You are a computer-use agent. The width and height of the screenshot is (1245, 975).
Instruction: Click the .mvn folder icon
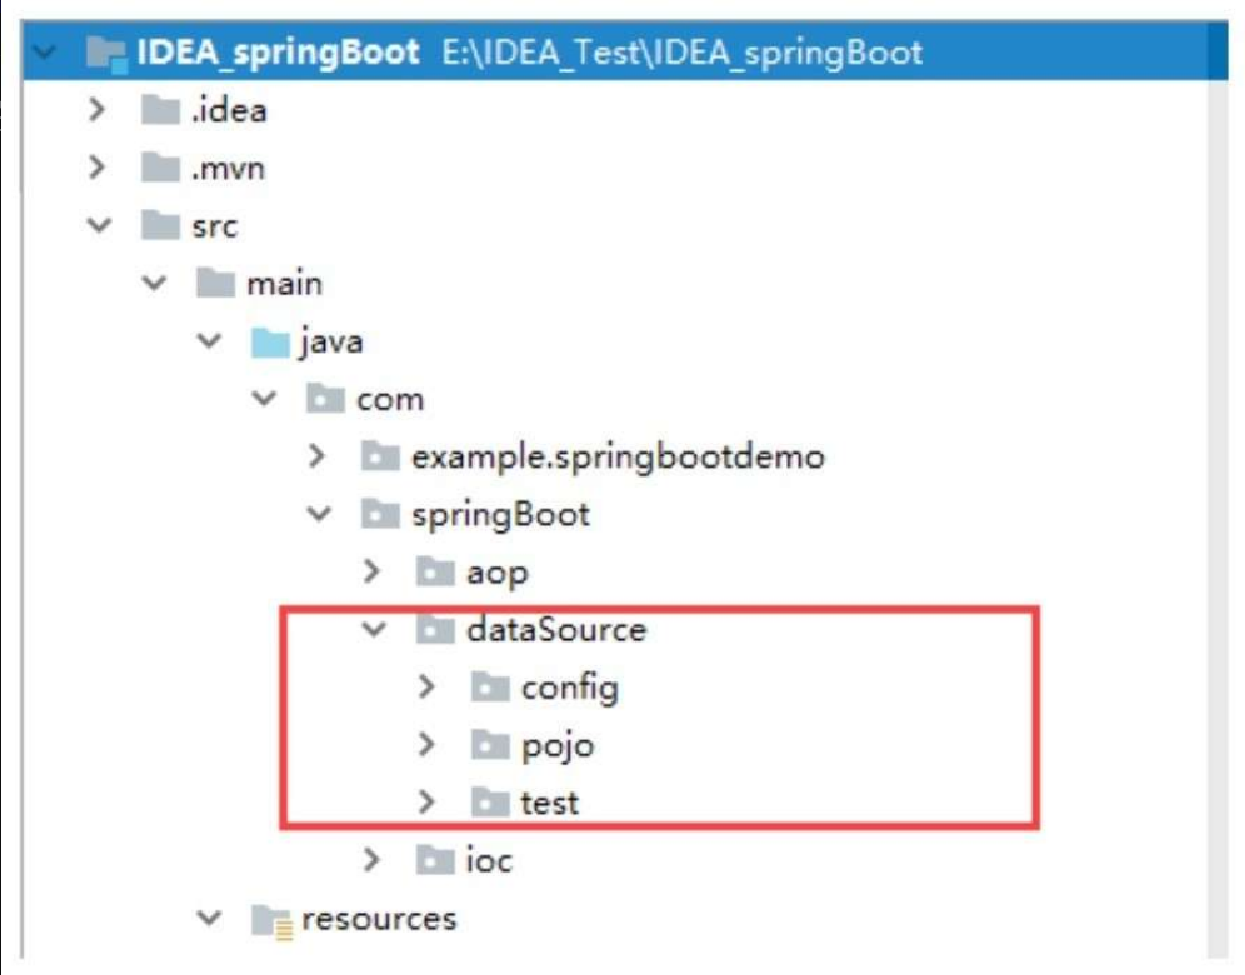click(160, 167)
